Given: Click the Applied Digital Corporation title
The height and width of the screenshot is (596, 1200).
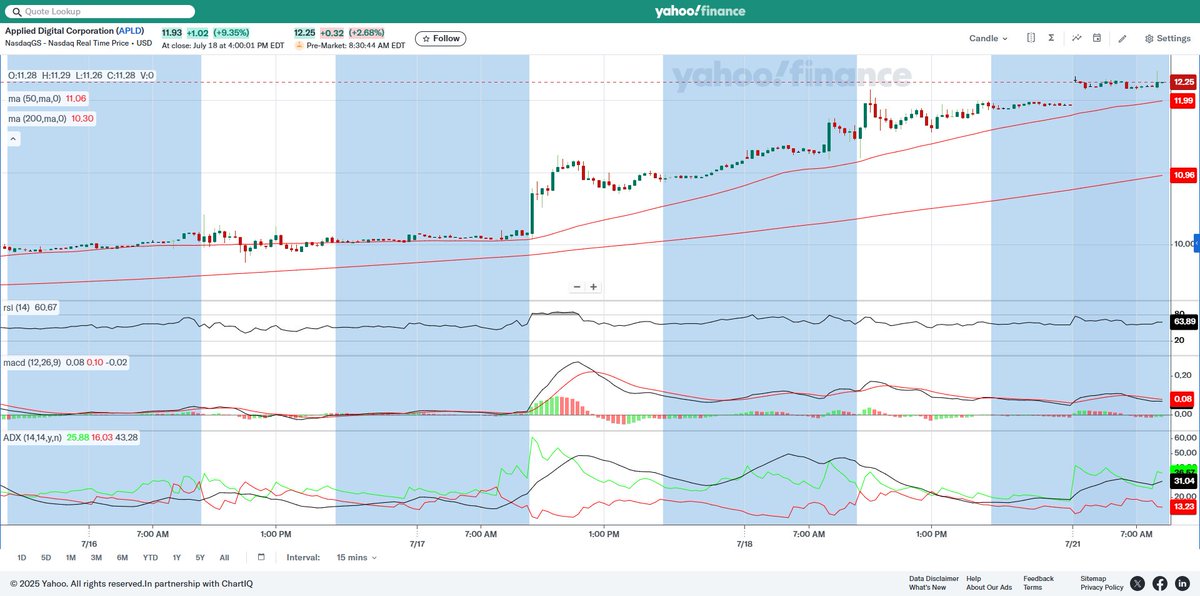Looking at the screenshot, I should tap(60, 31).
